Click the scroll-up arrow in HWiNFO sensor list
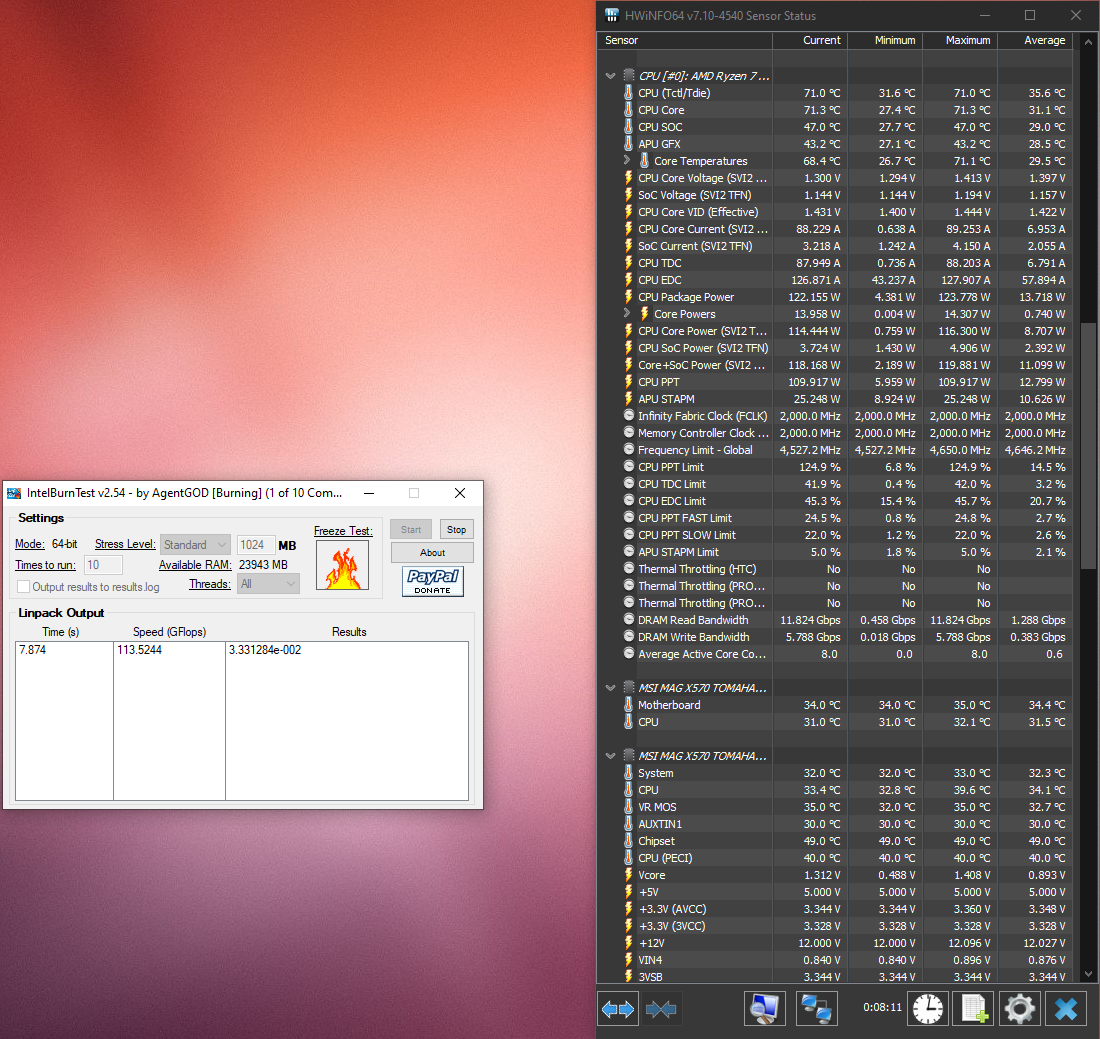The width and height of the screenshot is (1100, 1039). (x=1088, y=41)
